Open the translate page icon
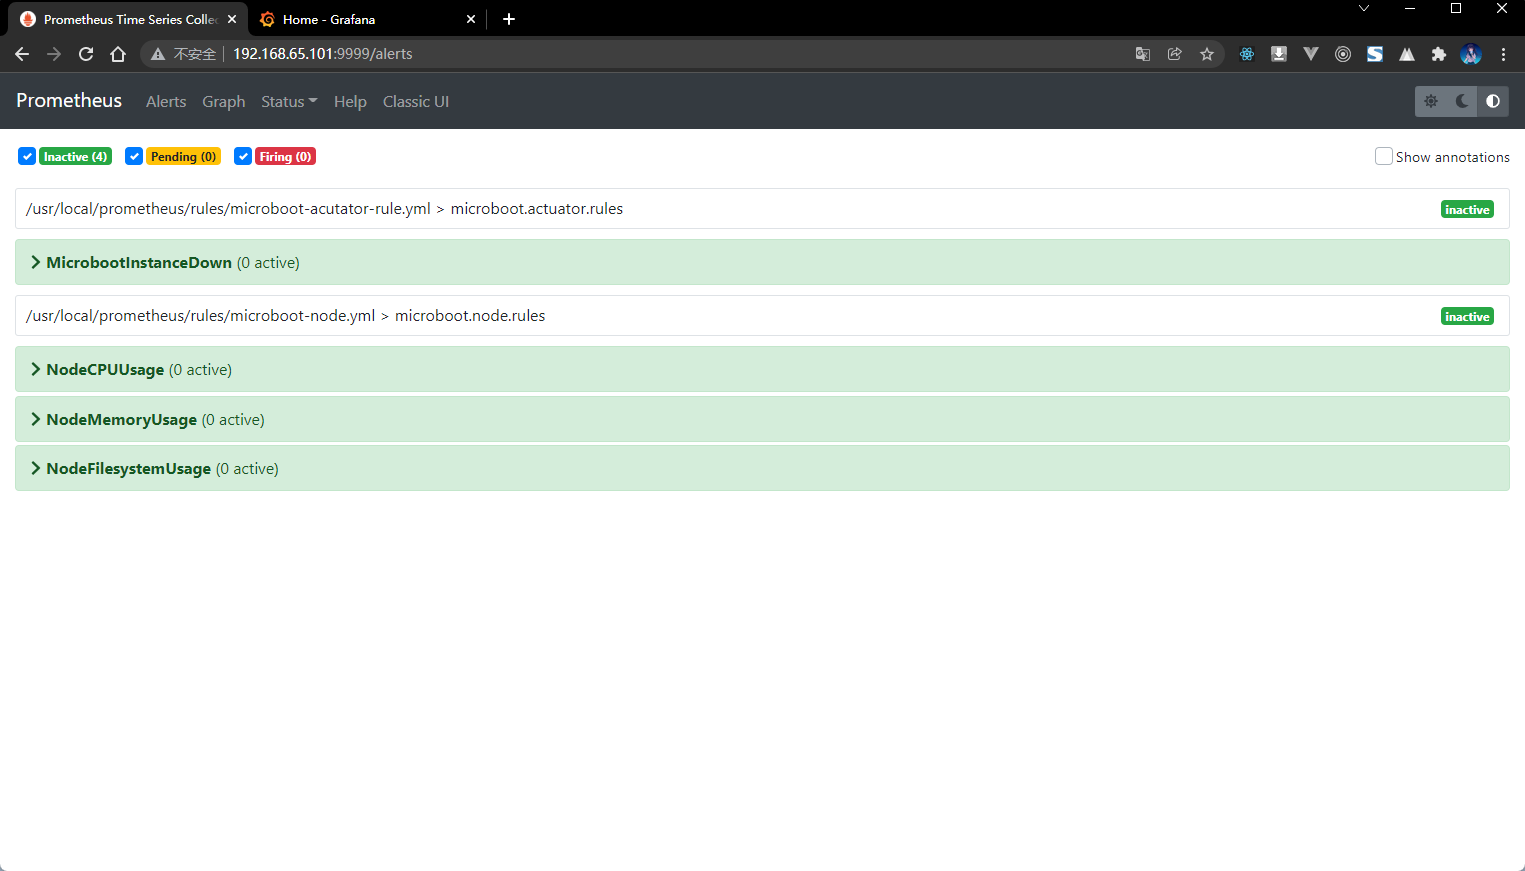 (x=1143, y=54)
